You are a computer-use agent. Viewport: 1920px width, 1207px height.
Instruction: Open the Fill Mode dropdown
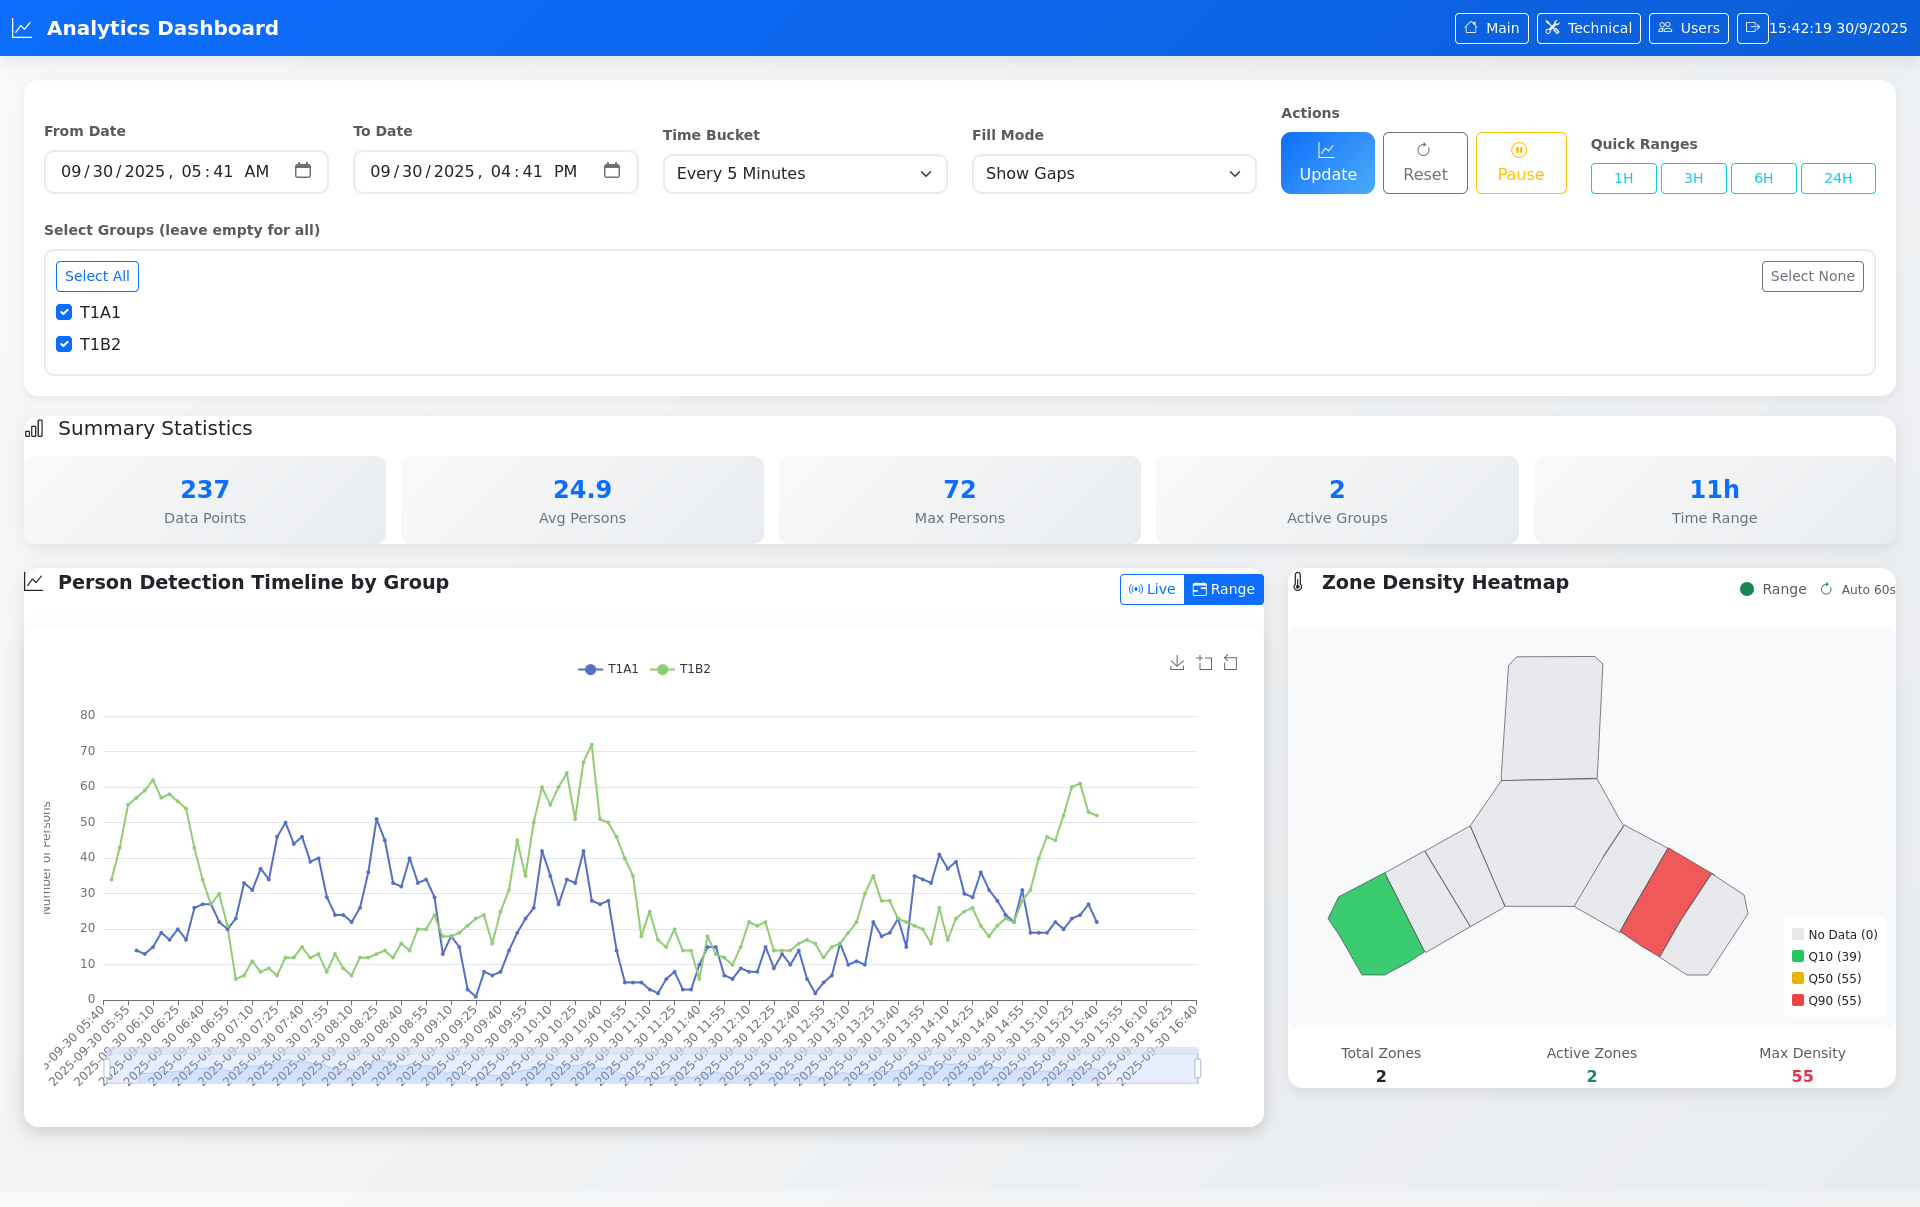coord(1114,174)
